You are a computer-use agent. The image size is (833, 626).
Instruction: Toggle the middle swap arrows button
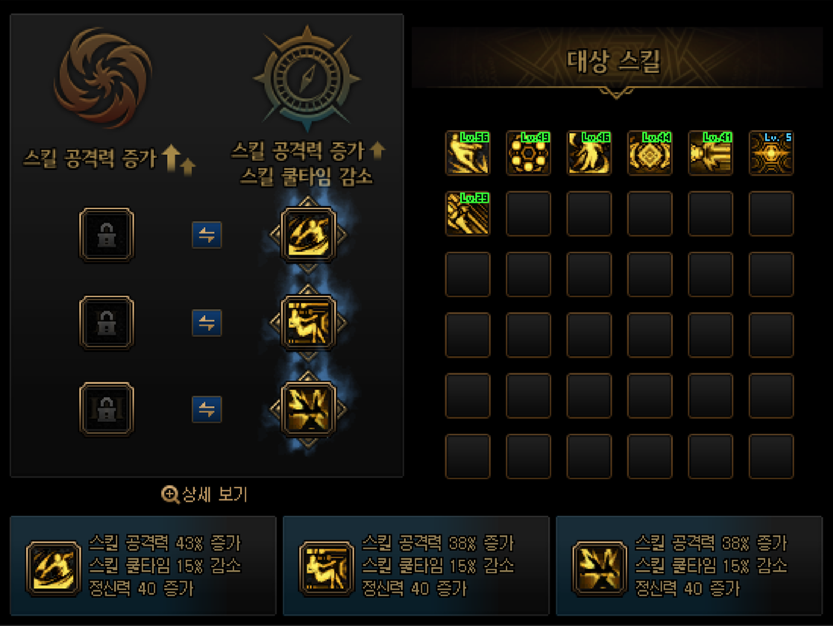pos(207,323)
